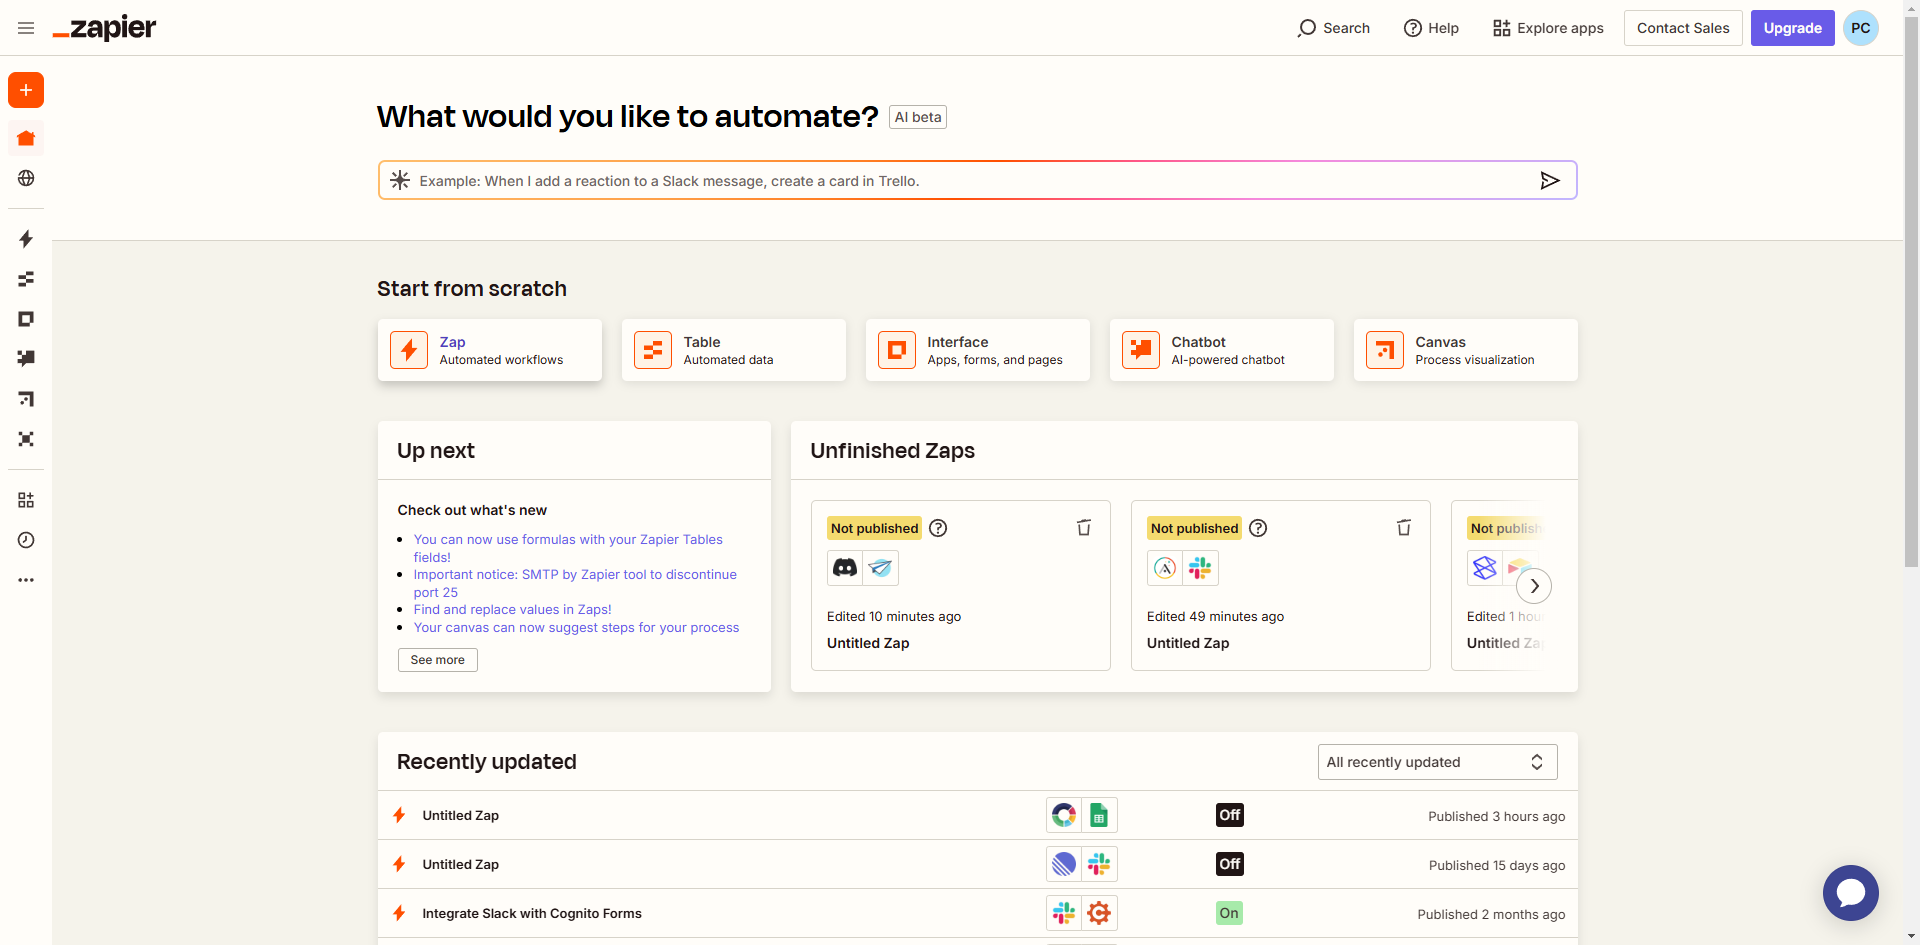This screenshot has height=945, width=1920.
Task: Toggle Off switch for Zap published 15 days ago
Action: point(1229,864)
